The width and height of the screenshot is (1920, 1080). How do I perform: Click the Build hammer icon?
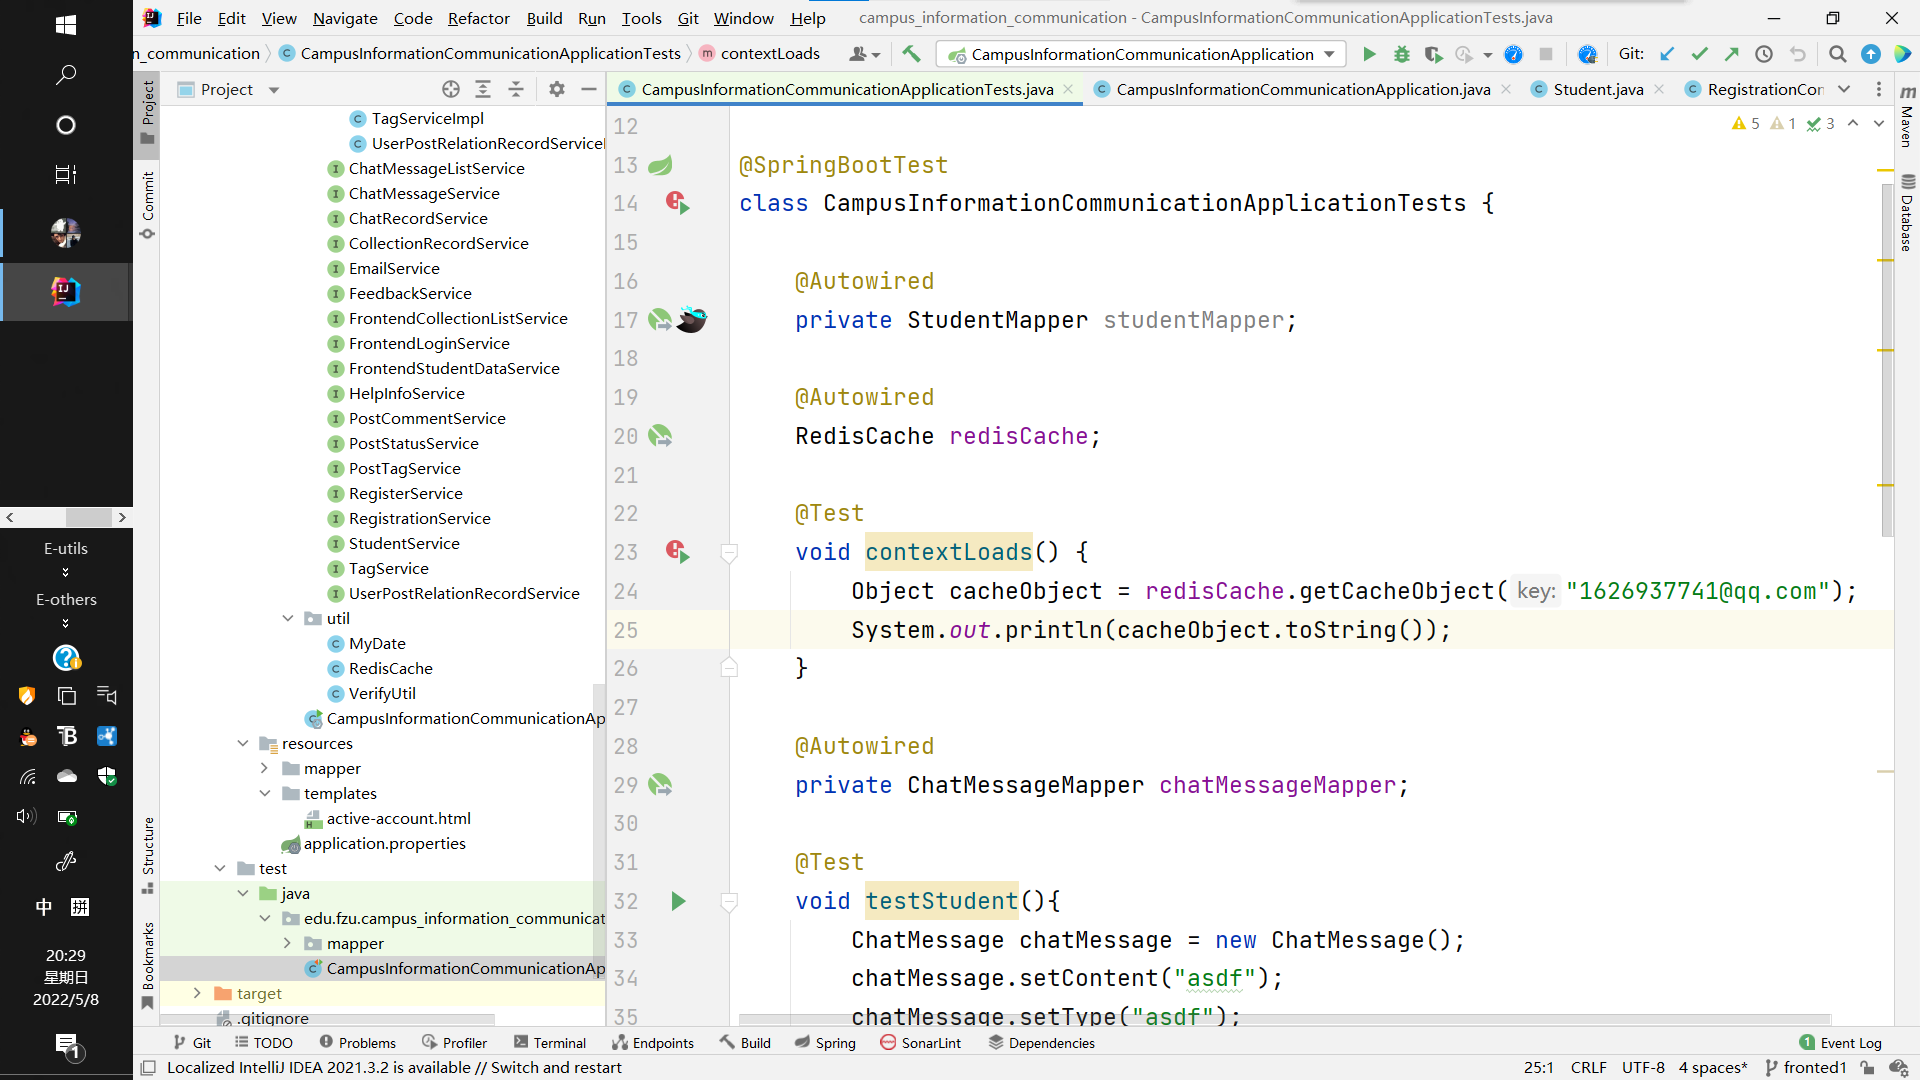tap(911, 54)
